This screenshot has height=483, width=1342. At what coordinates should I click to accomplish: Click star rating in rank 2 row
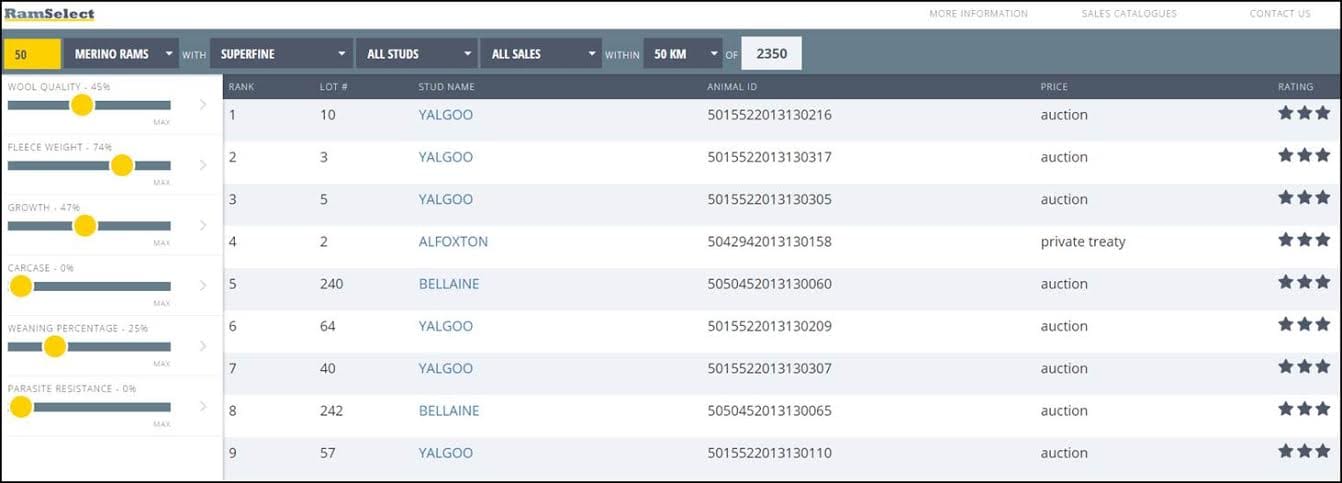(1304, 155)
